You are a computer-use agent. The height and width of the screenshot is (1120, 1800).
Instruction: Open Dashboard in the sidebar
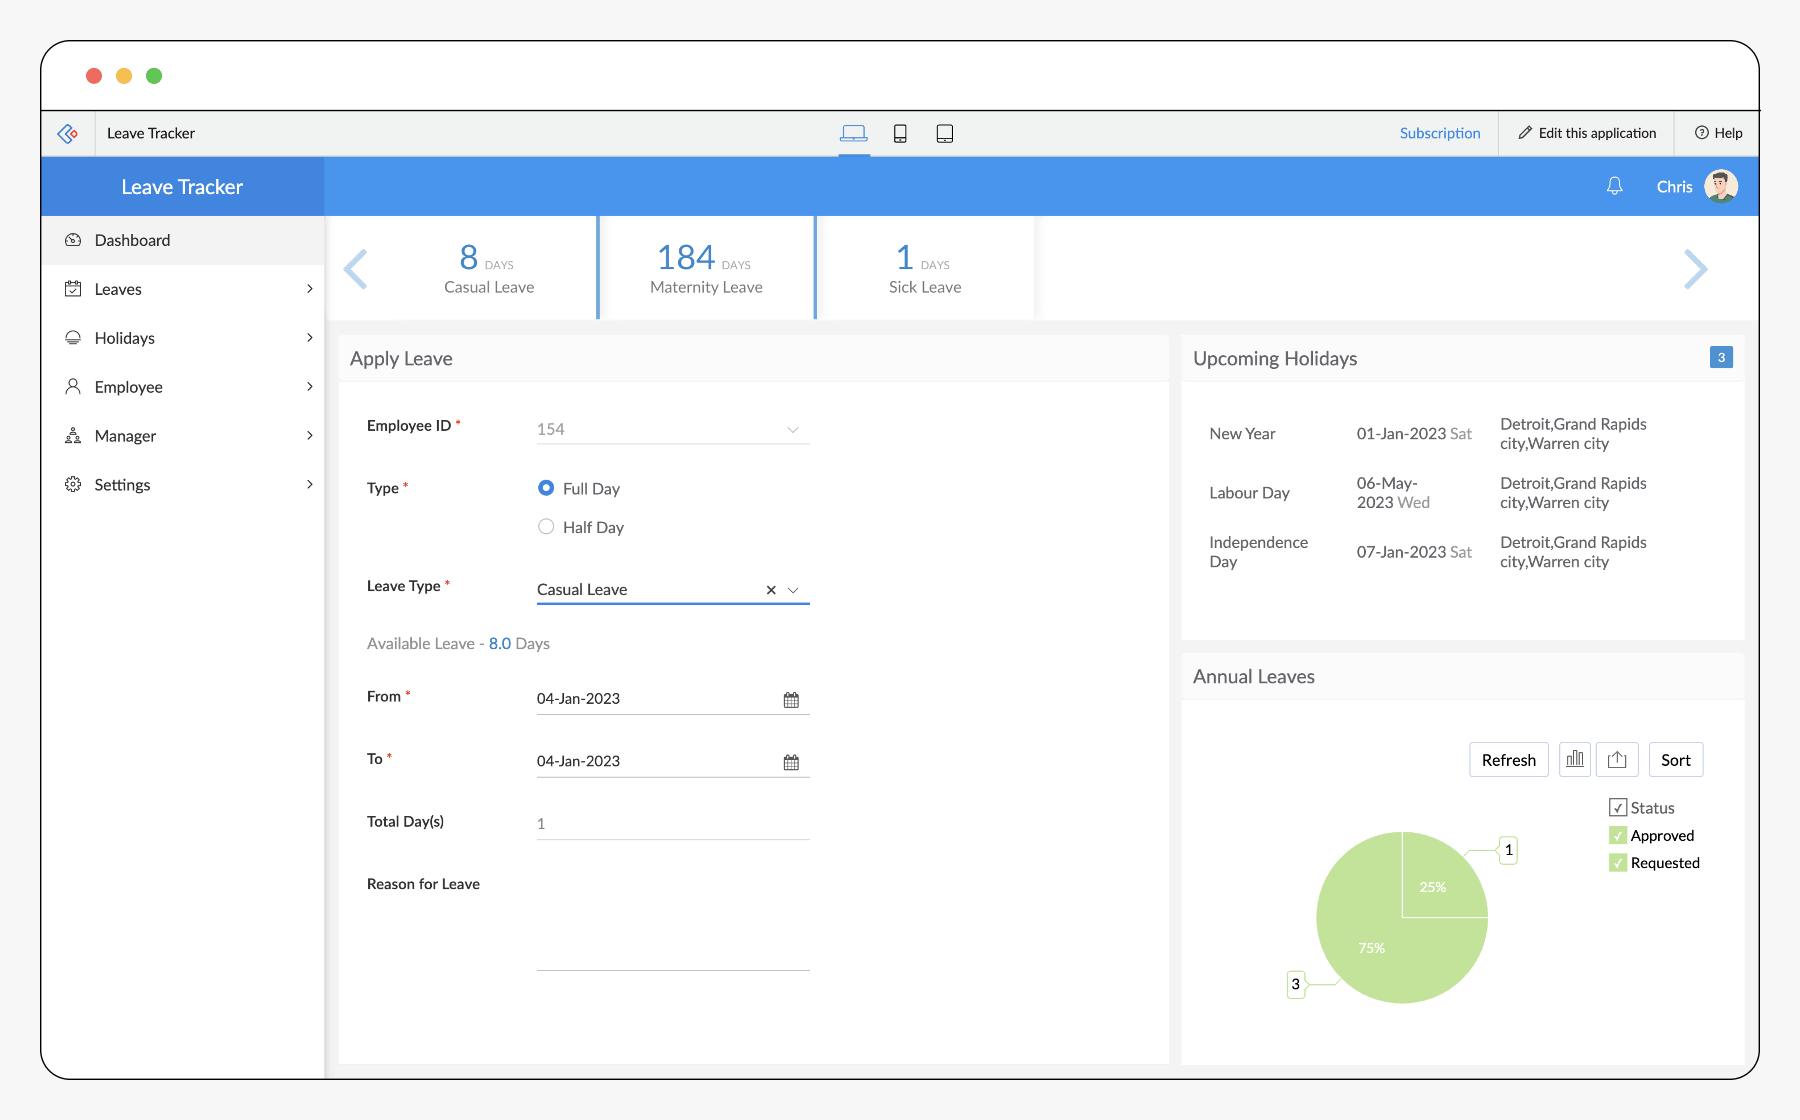click(133, 240)
